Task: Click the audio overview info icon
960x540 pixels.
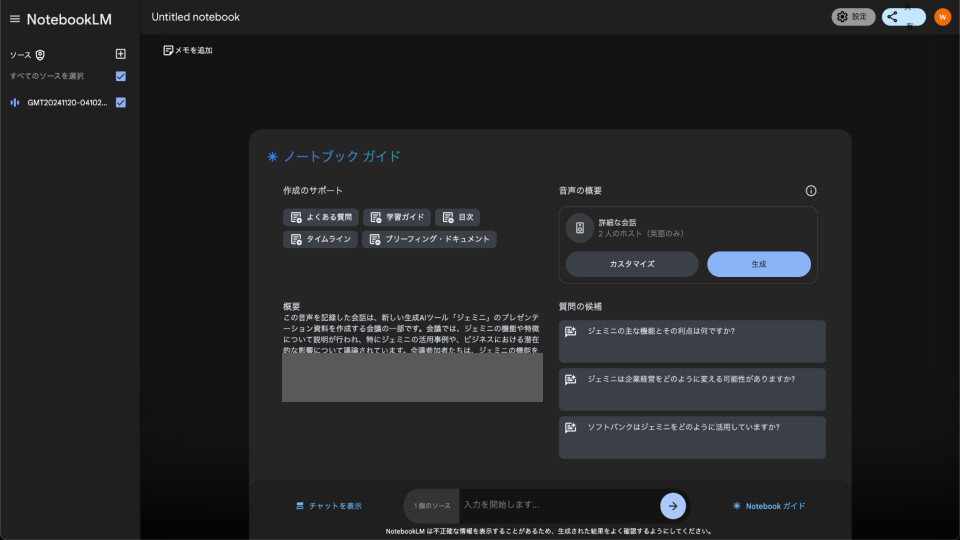Action: click(811, 191)
